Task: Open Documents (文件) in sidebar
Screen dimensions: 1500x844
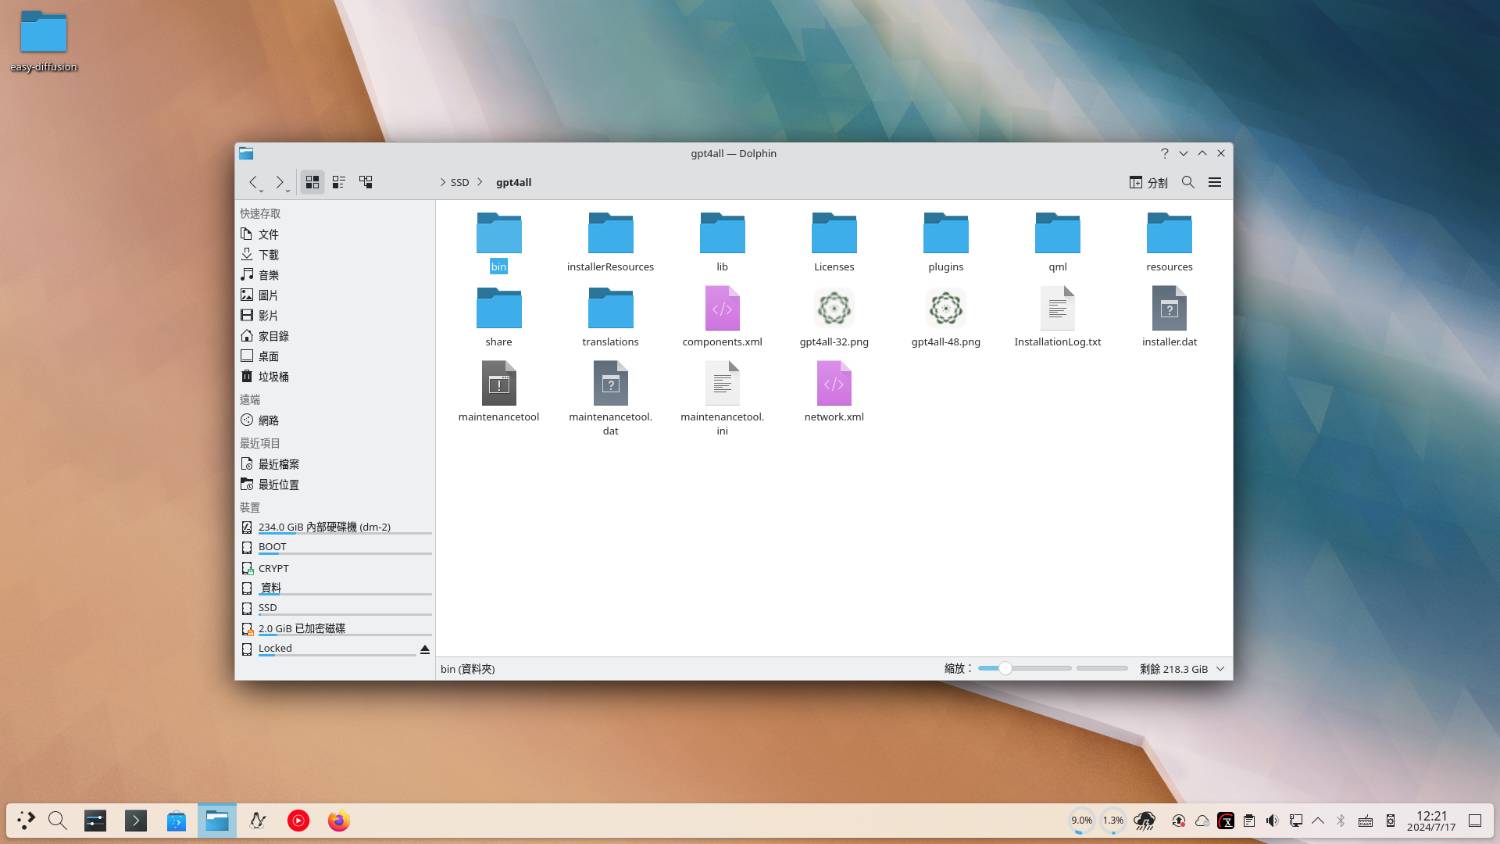Action: click(335, 234)
